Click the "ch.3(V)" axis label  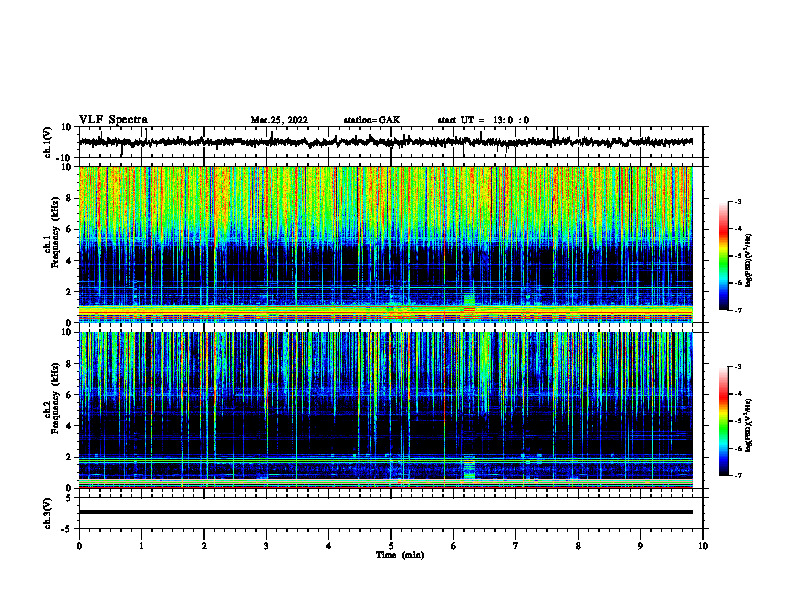[48, 513]
